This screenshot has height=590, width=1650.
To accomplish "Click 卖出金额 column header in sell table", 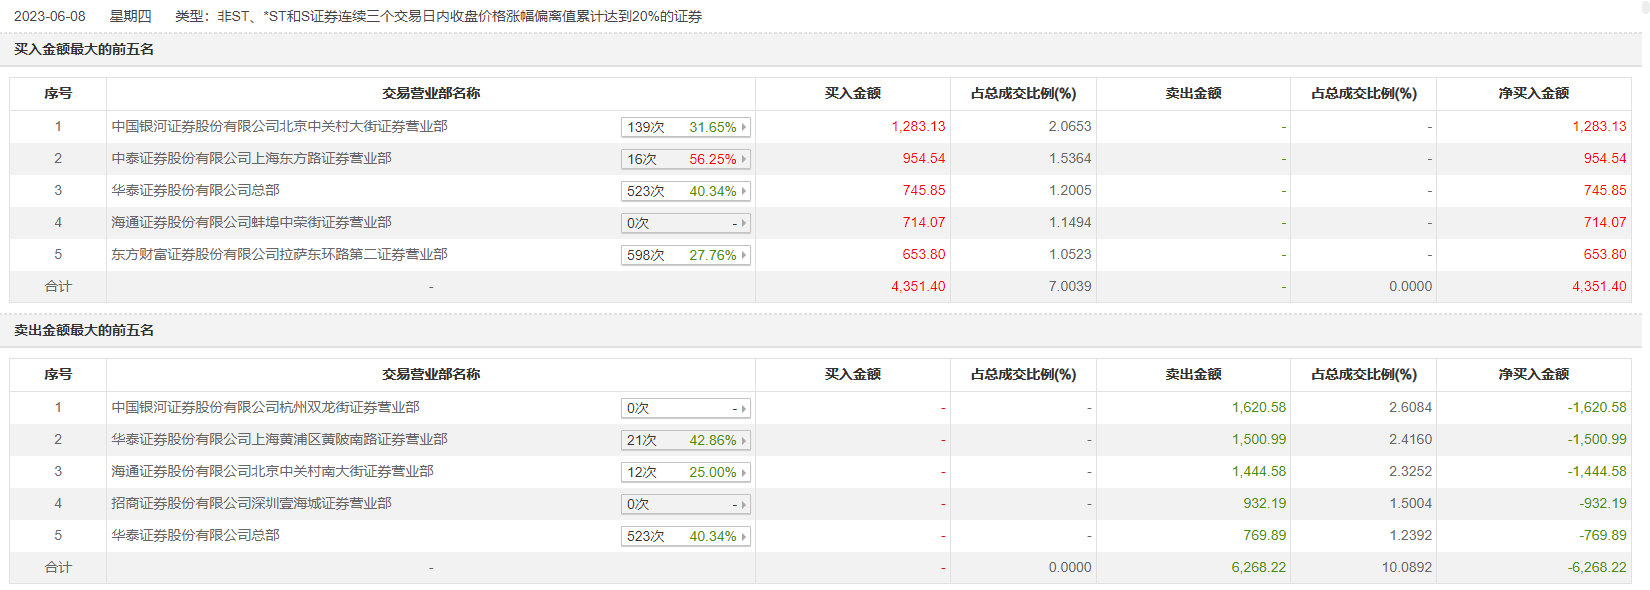I will (x=1193, y=374).
